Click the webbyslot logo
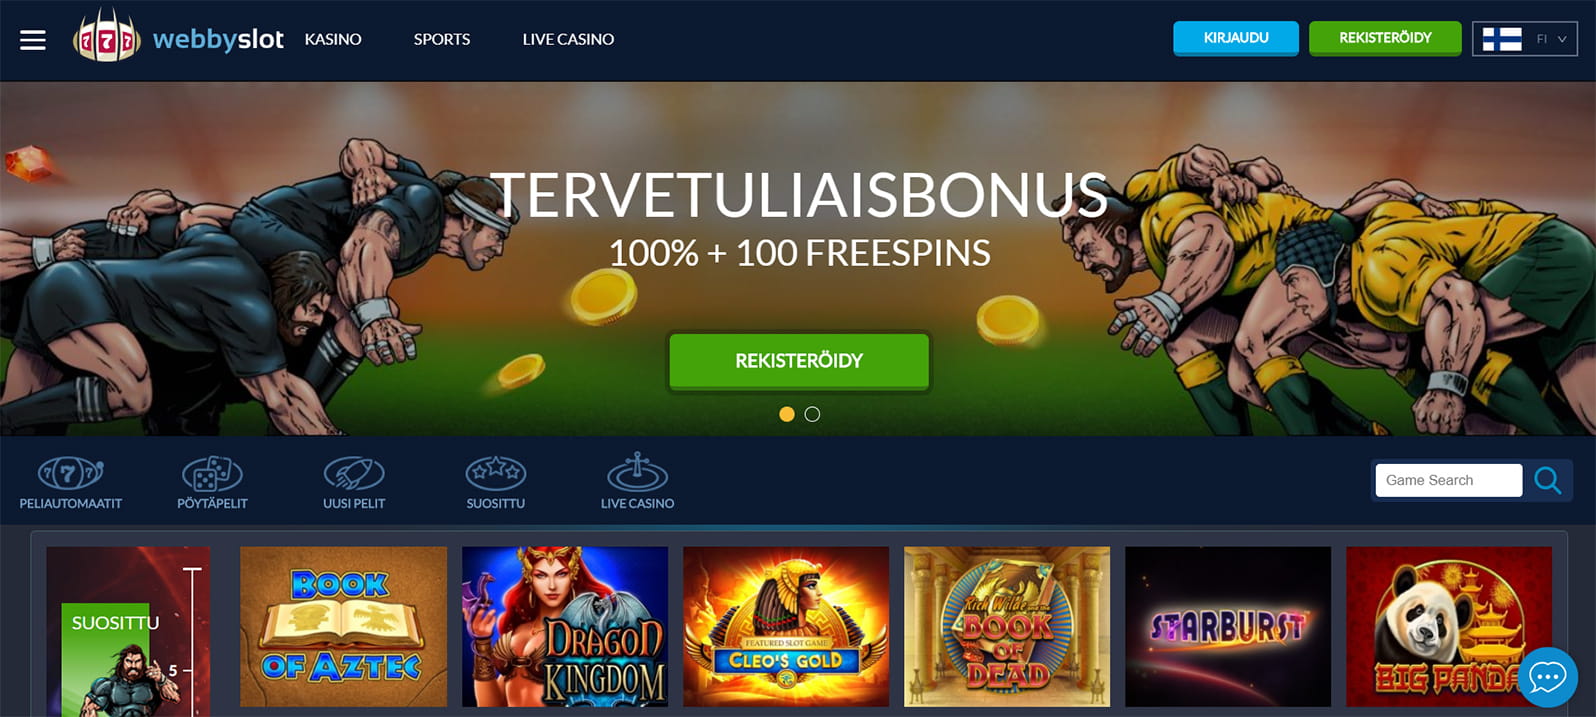The image size is (1596, 717). click(178, 38)
